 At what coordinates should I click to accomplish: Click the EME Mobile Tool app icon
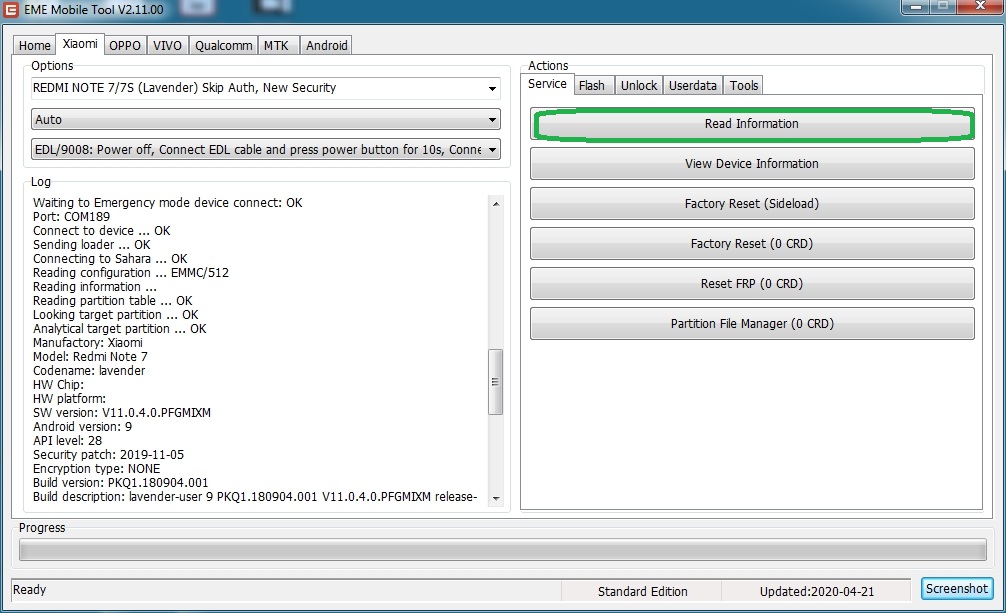click(x=11, y=10)
